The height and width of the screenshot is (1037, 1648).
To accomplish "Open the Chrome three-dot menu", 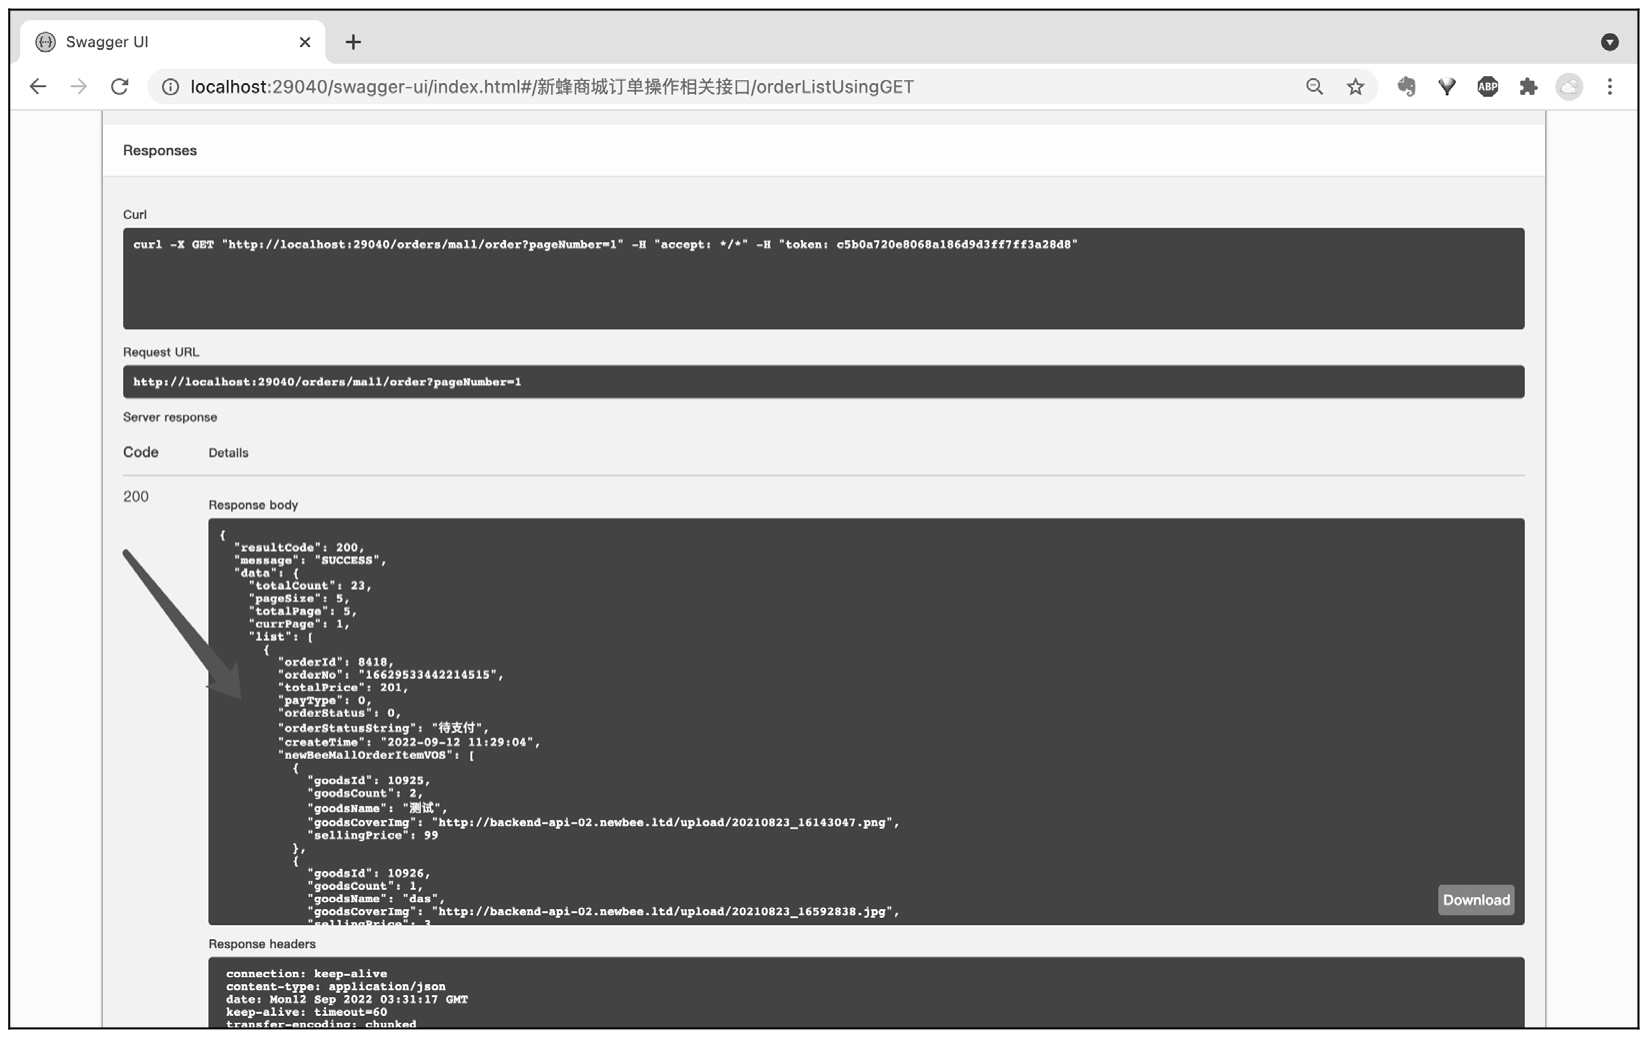I will coord(1610,87).
